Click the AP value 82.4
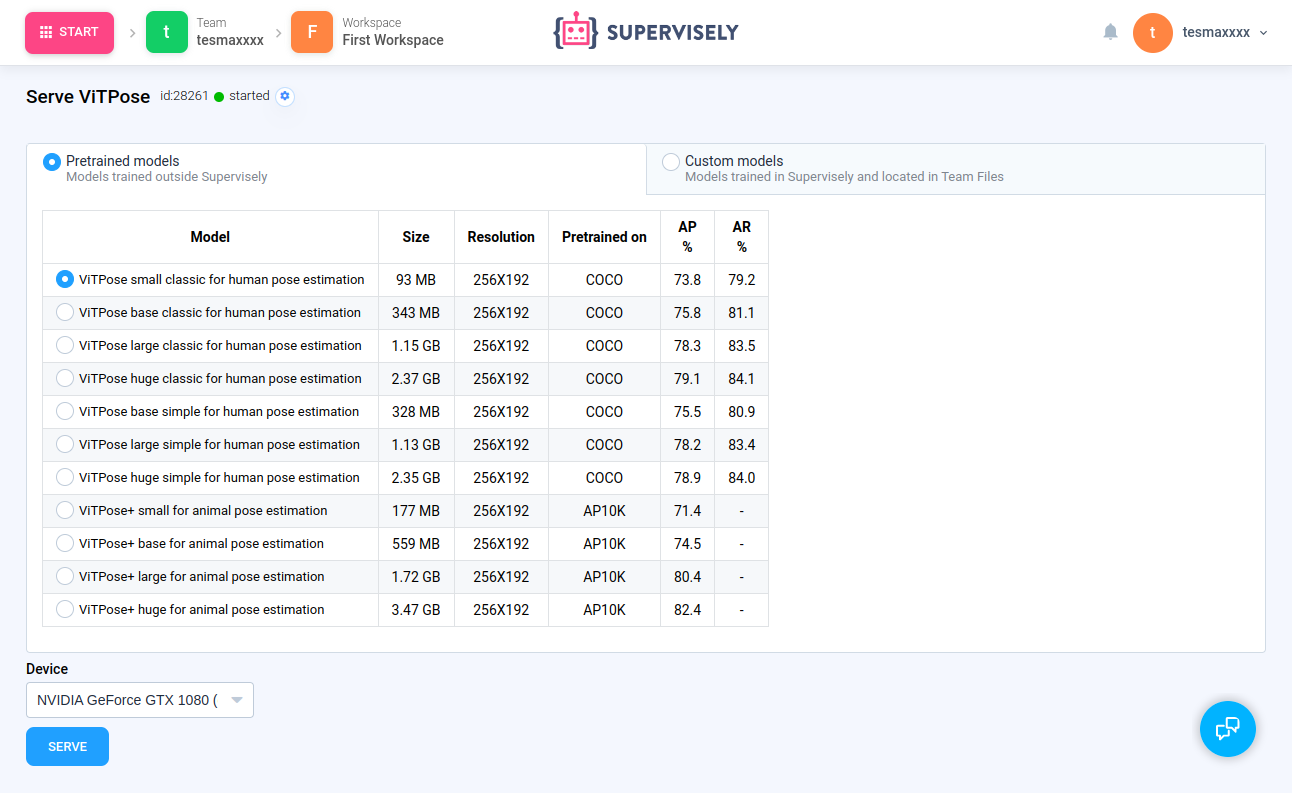Viewport: 1292px width, 793px height. tap(687, 610)
